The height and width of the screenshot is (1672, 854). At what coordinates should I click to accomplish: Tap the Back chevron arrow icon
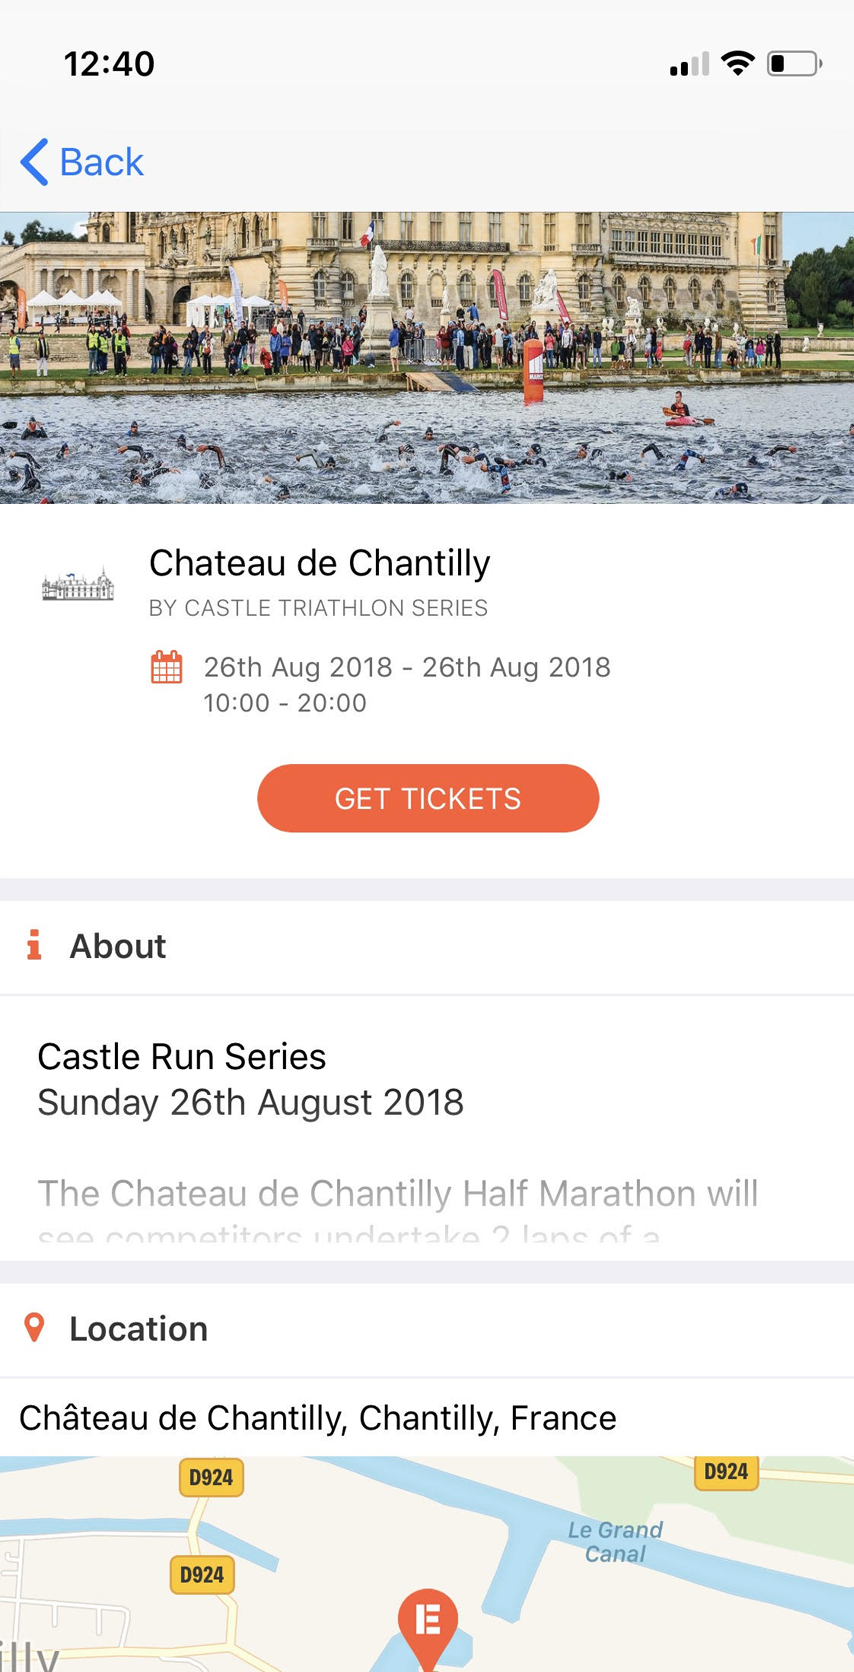(x=34, y=162)
